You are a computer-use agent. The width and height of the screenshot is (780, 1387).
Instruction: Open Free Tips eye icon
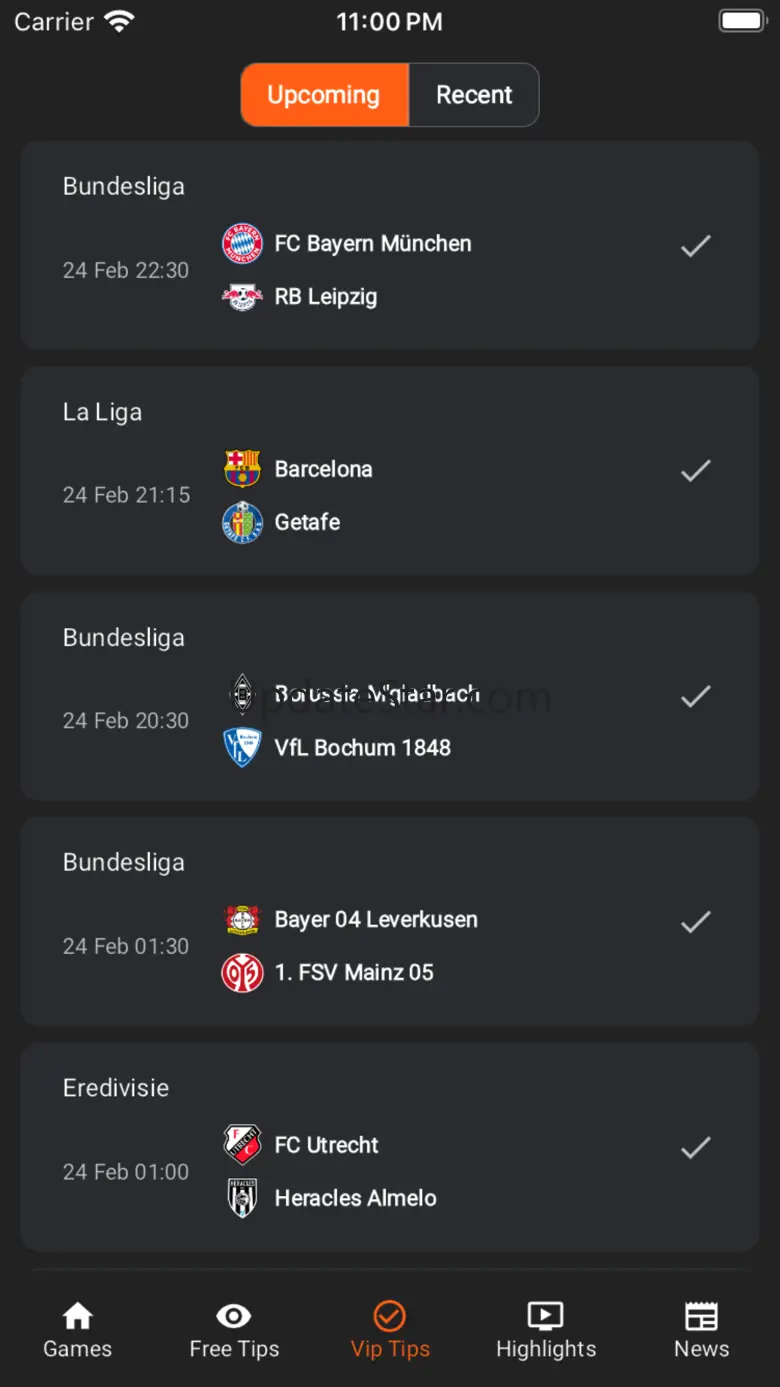234,1316
